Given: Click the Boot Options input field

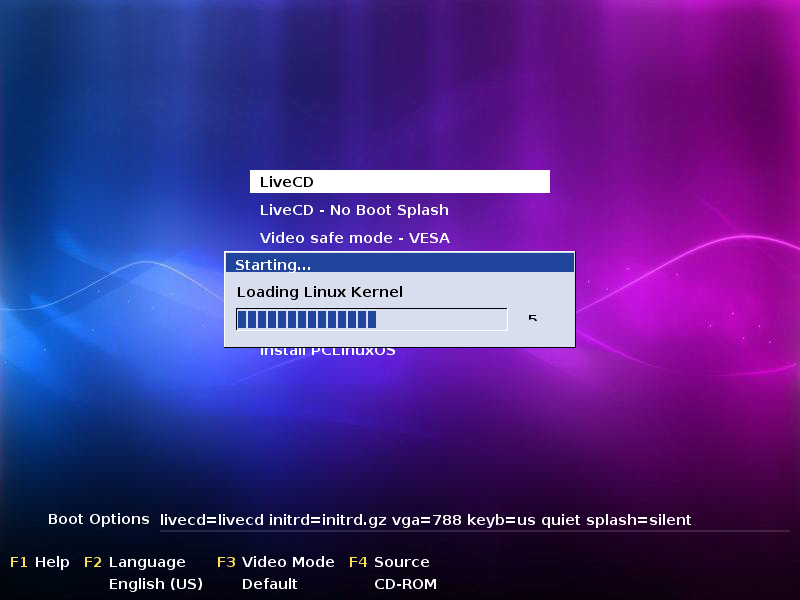Looking at the screenshot, I should 474,520.
